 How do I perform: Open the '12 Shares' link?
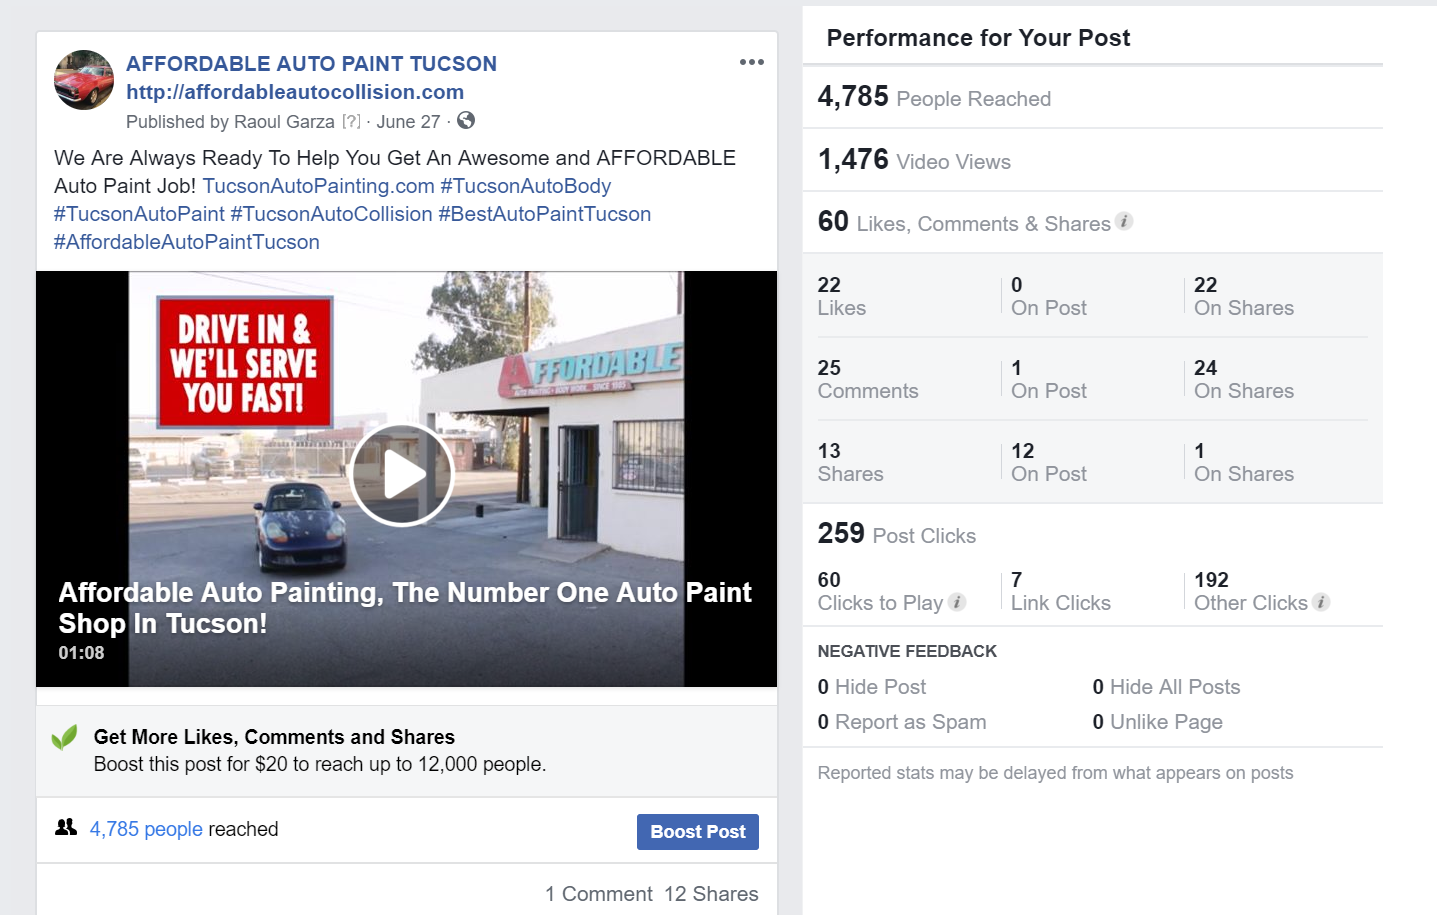711,894
